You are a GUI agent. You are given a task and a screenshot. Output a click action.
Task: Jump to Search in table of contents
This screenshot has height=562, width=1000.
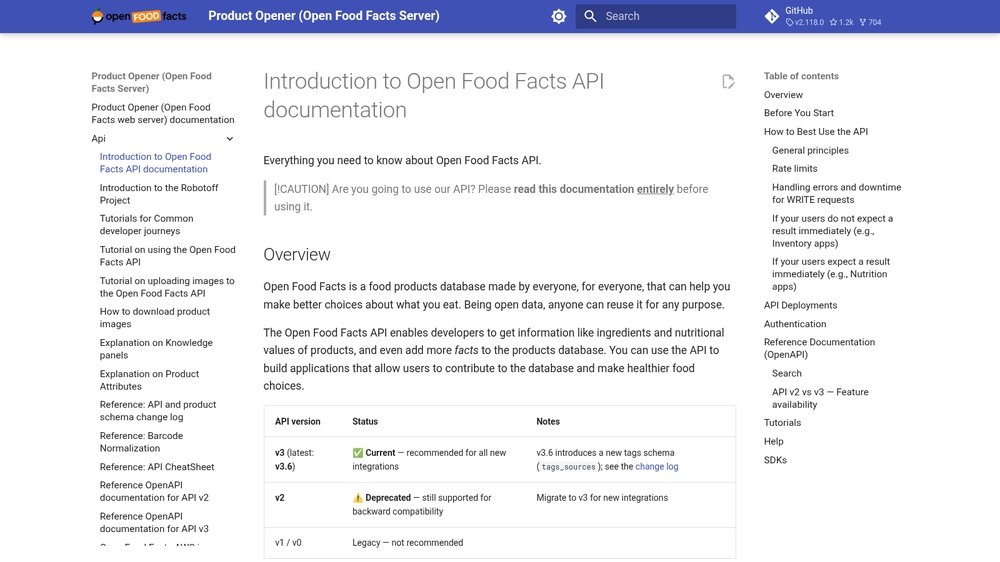click(x=786, y=374)
